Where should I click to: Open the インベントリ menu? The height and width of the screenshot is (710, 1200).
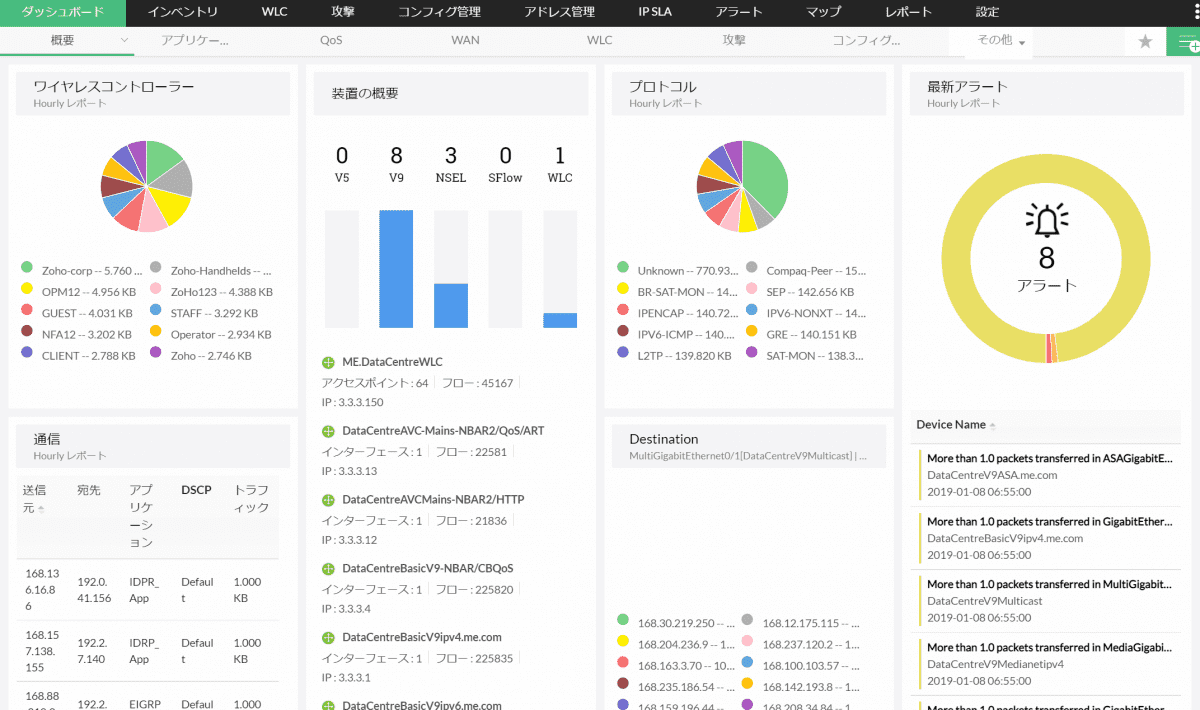coord(183,12)
